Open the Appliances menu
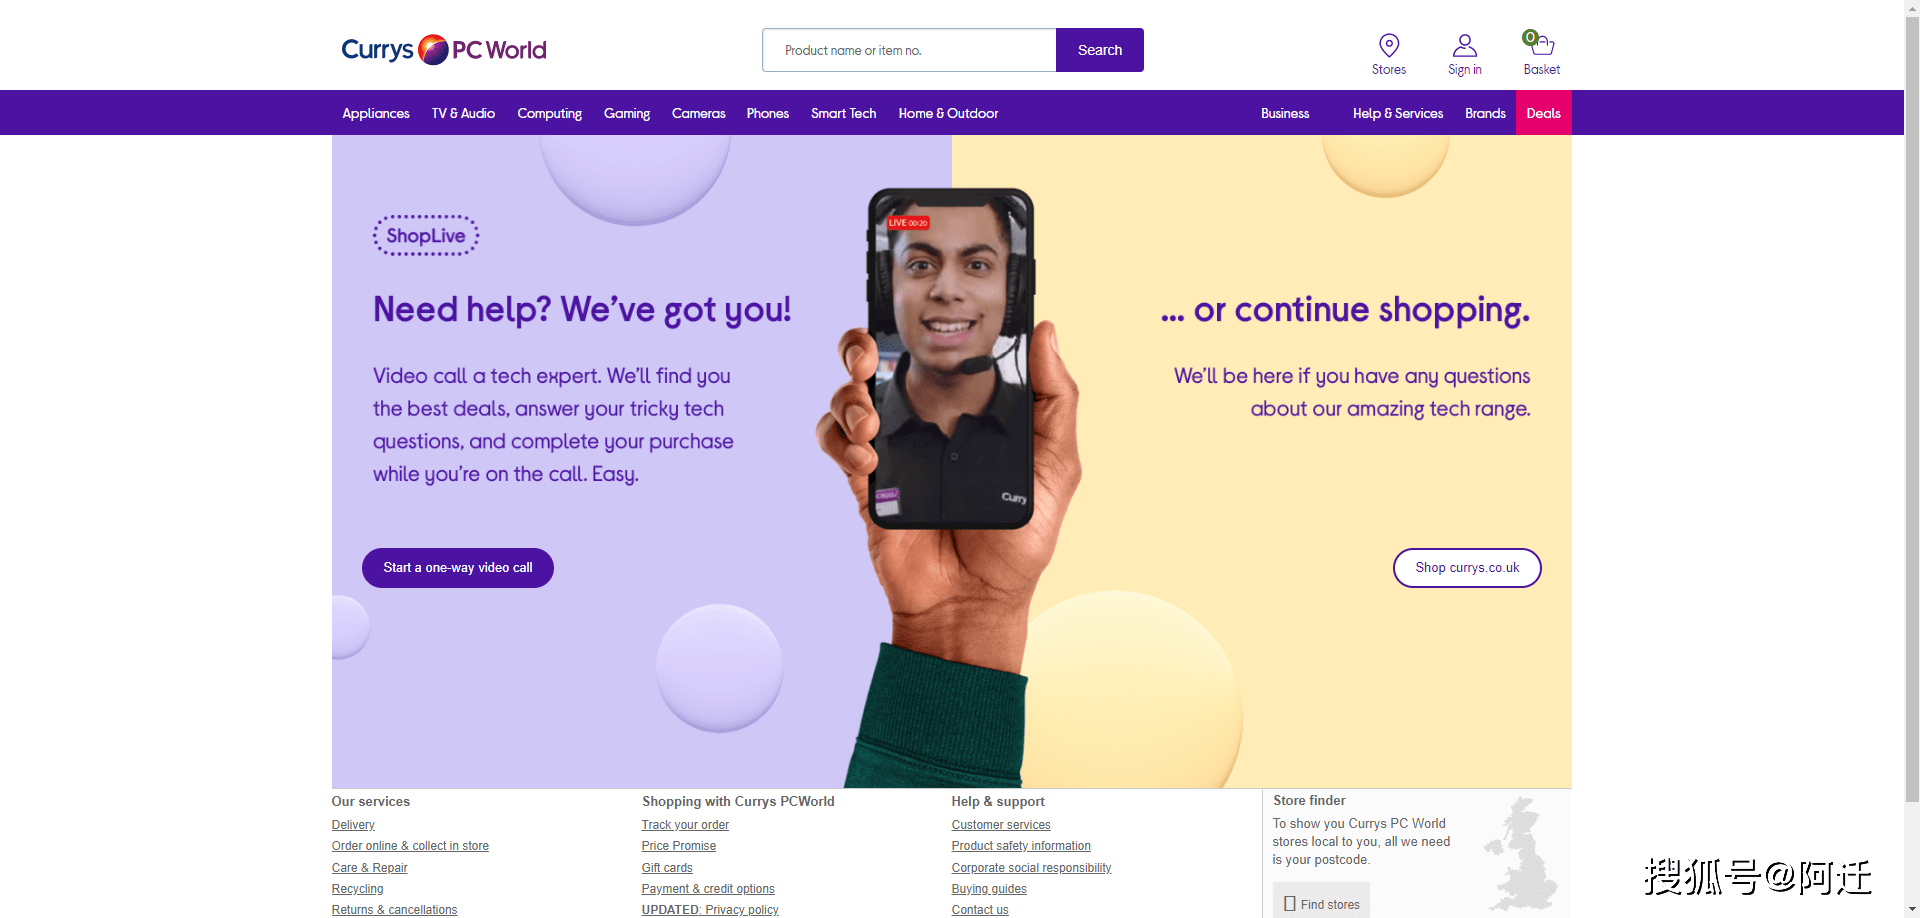Screen dimensions: 1920x918 (376, 113)
